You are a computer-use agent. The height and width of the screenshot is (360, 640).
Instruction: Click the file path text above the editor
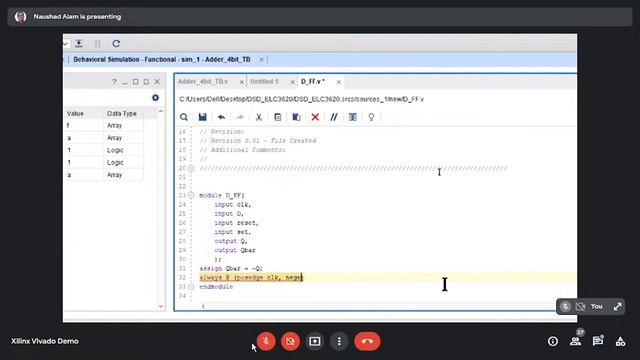tap(302, 99)
